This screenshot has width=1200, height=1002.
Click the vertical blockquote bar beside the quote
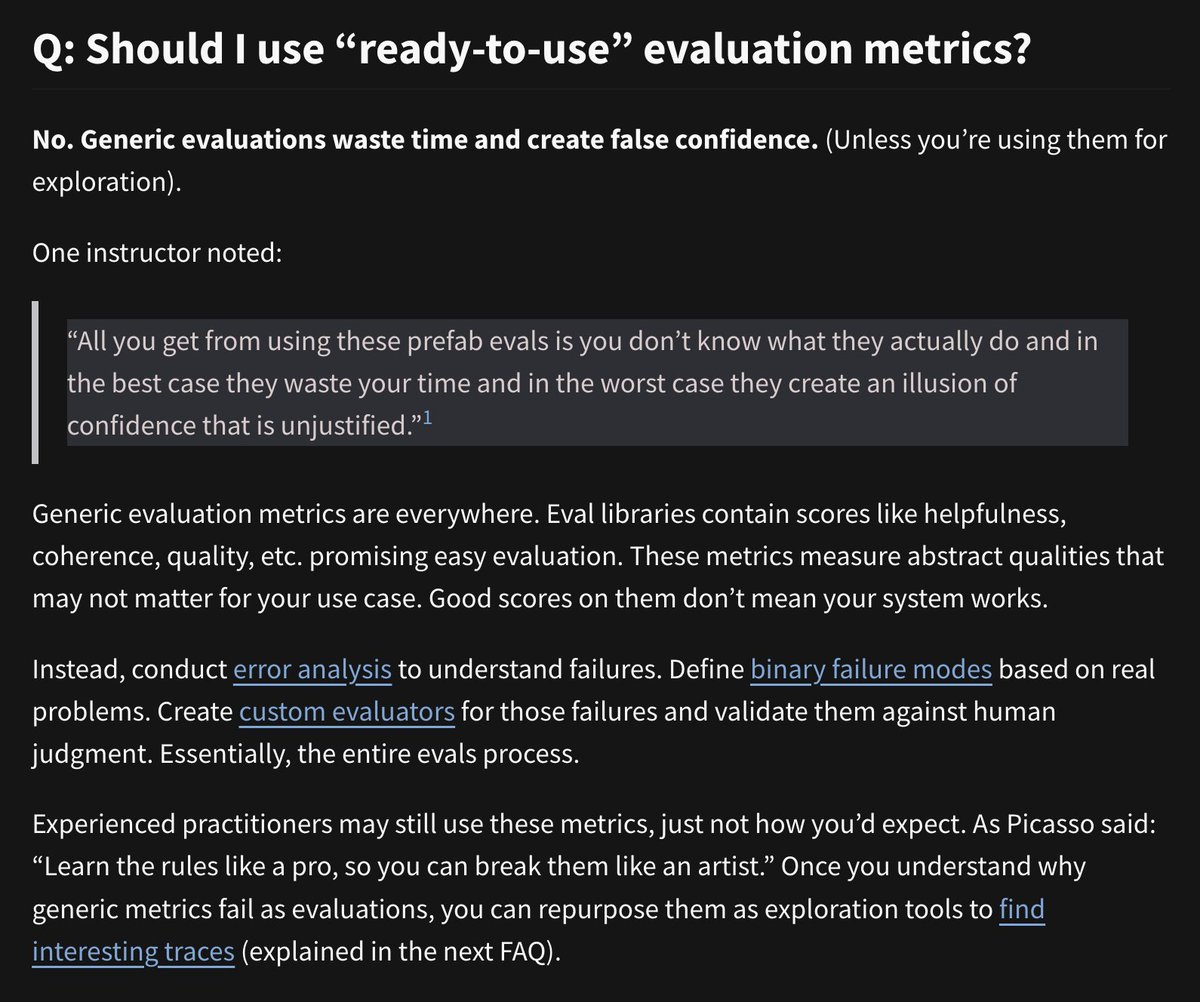point(35,383)
